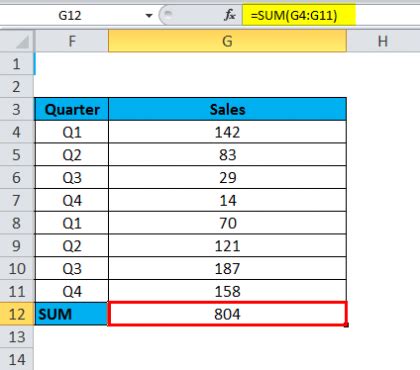The width and height of the screenshot is (420, 370).
Task: Select the sales value 14
Action: click(228, 200)
